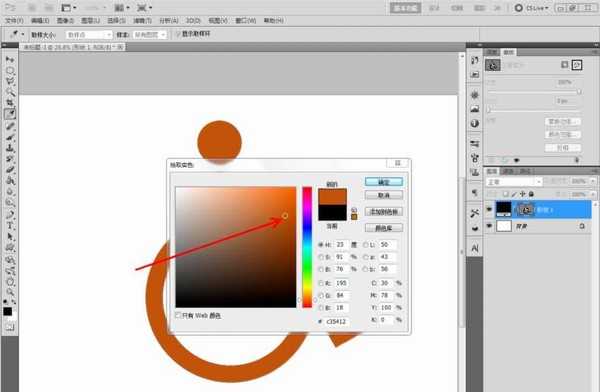This screenshot has height=392, width=600.
Task: Toggle the show sampling ring checkbox
Action: pyautogui.click(x=178, y=34)
